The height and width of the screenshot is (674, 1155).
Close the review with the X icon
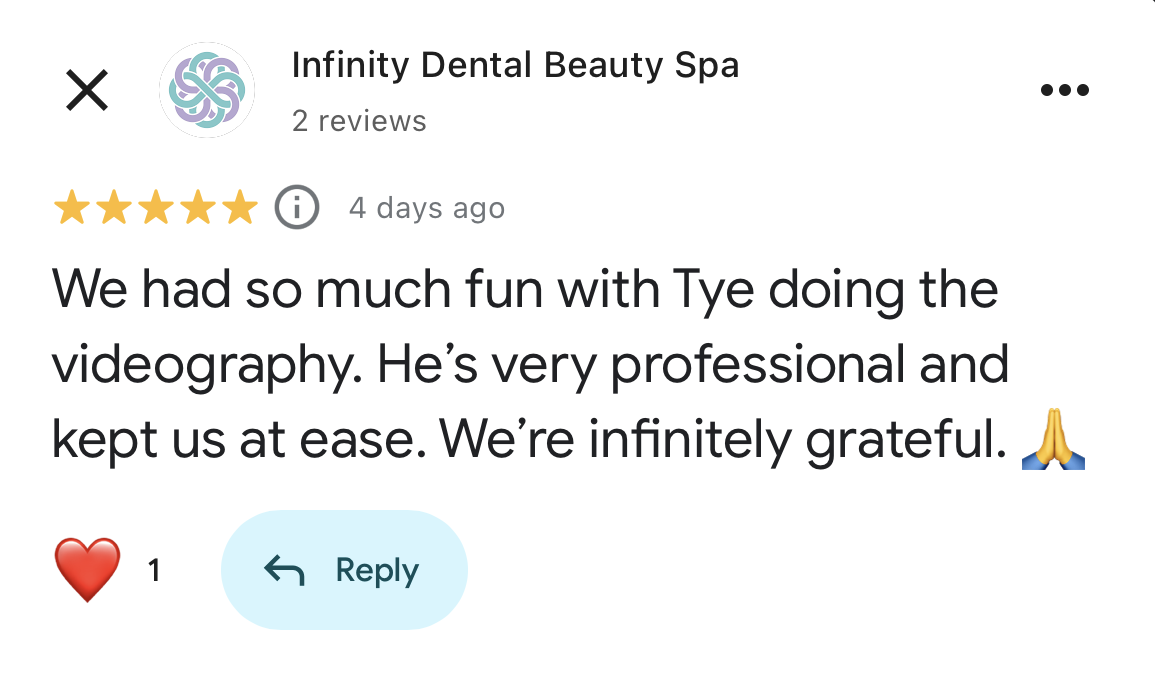[x=87, y=91]
